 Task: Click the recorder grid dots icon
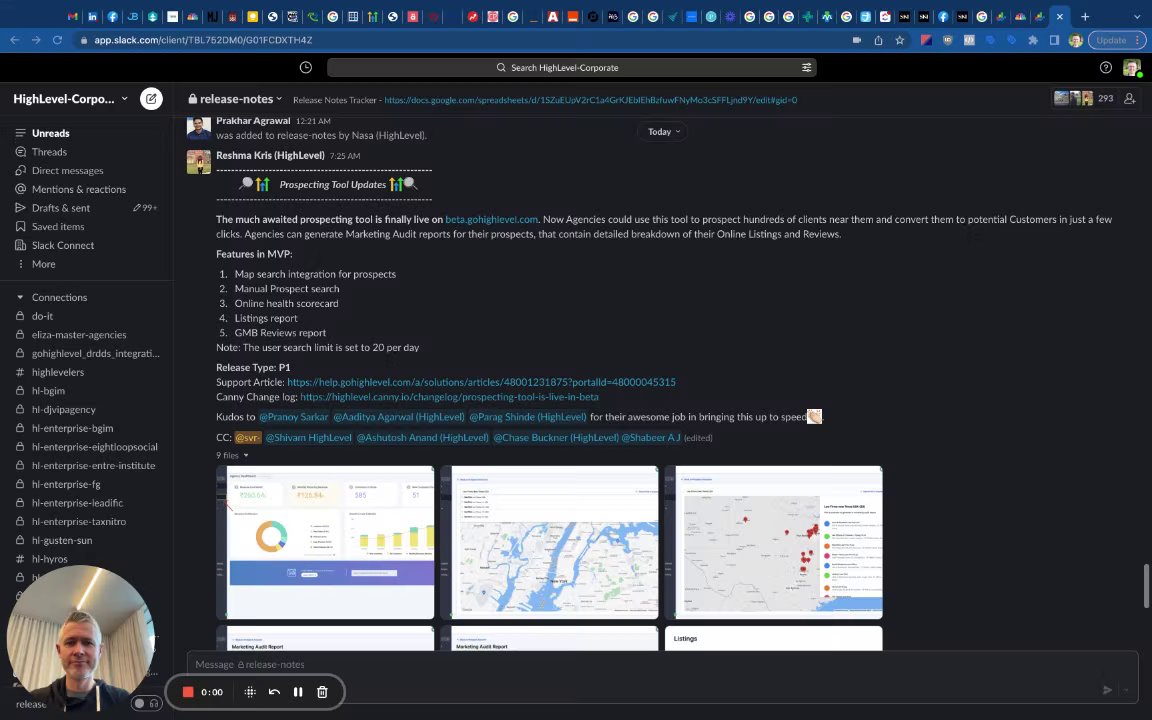(250, 692)
